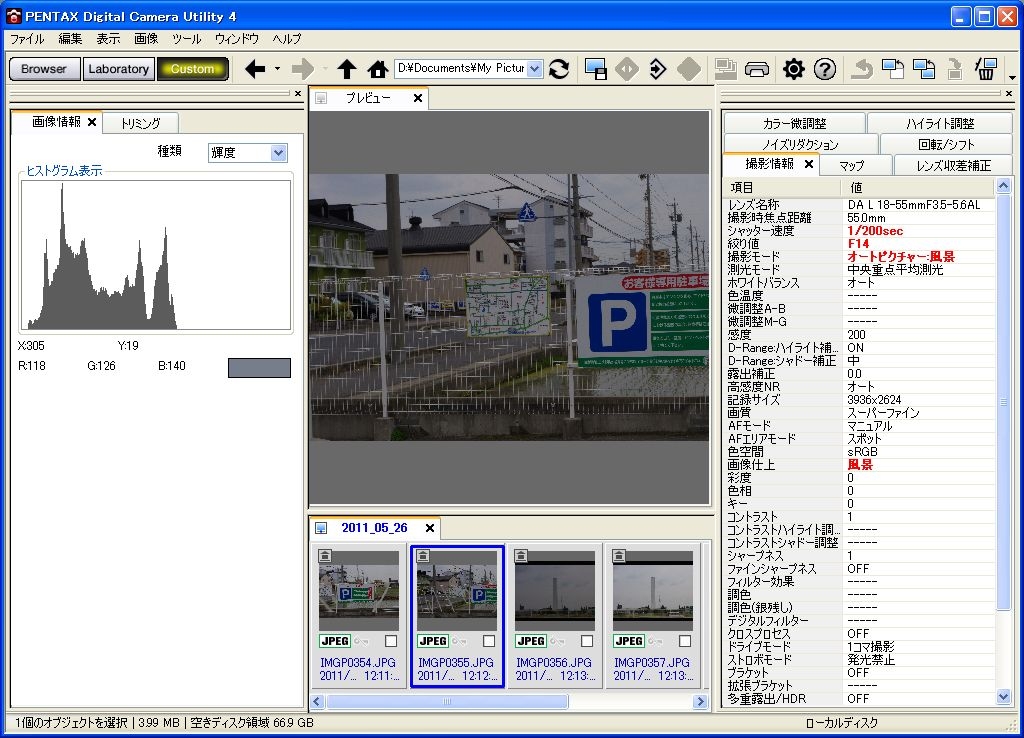Open the back button history dropdown arrow
Screen dimensions: 1024x738
tap(277, 69)
